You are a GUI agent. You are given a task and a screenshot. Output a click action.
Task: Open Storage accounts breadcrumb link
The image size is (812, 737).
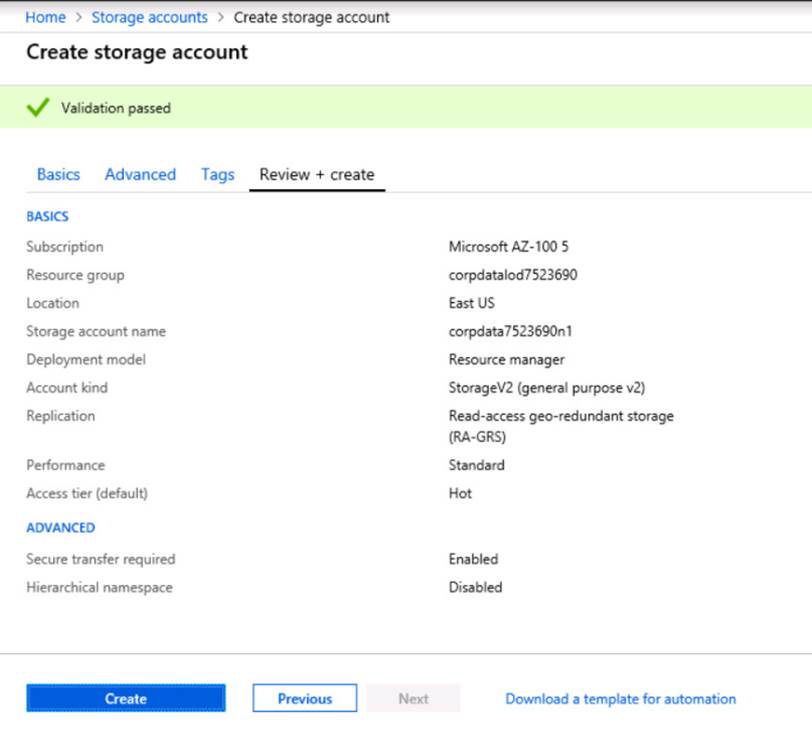coord(149,17)
